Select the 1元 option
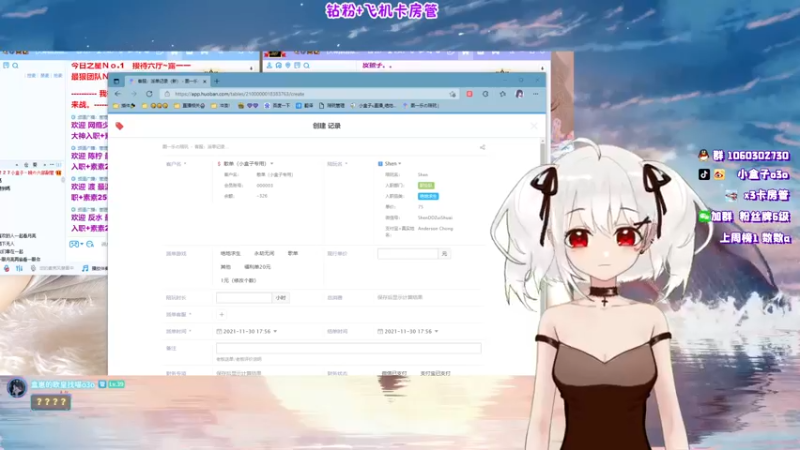The image size is (800, 450). click(x=238, y=281)
